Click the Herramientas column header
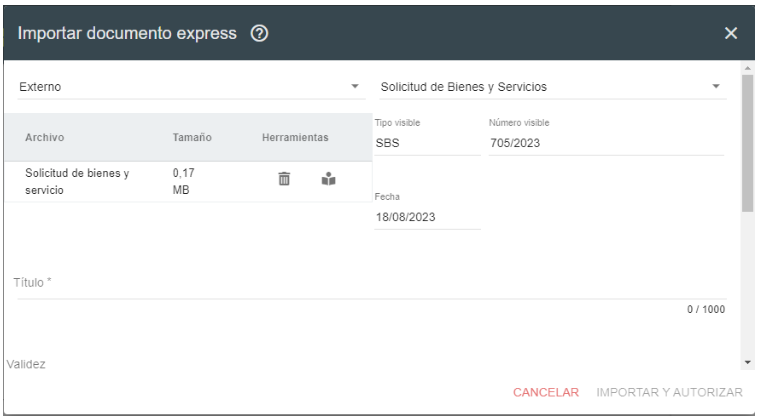 coord(295,138)
